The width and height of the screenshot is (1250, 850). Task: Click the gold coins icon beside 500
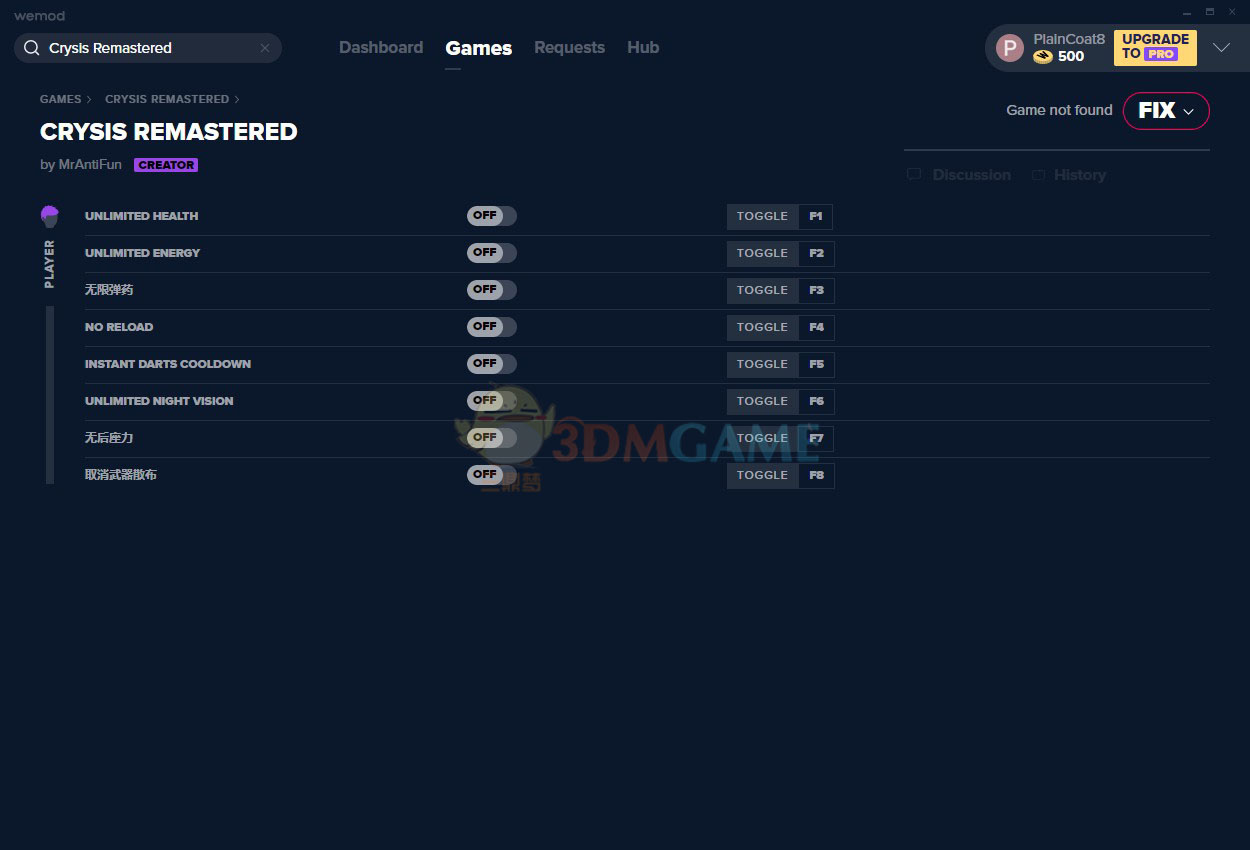coord(1043,57)
